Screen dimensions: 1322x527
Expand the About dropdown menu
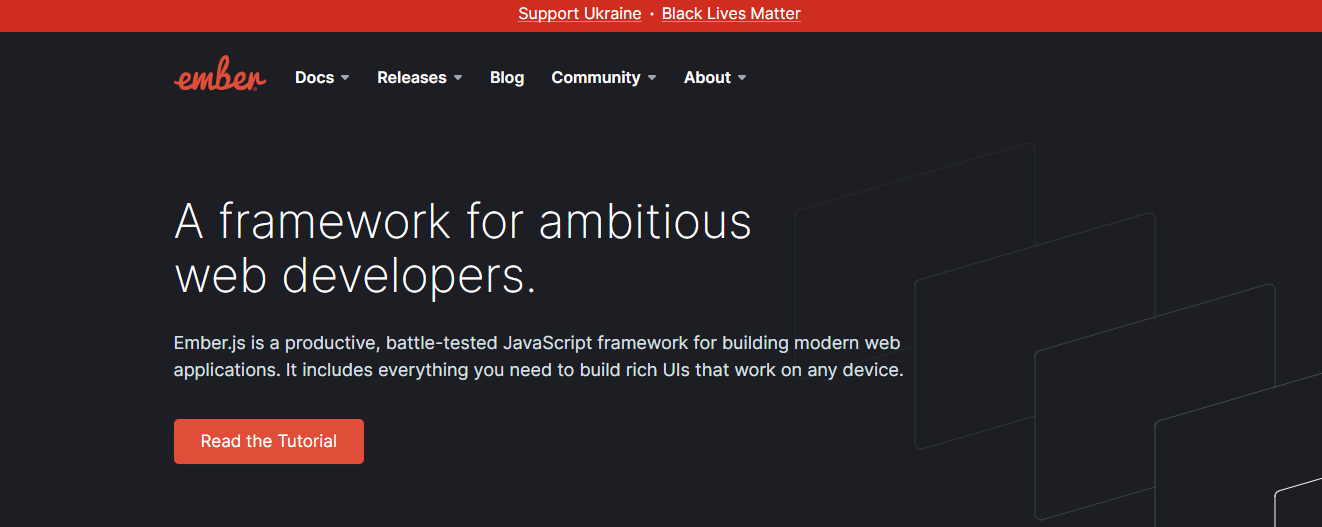715,77
